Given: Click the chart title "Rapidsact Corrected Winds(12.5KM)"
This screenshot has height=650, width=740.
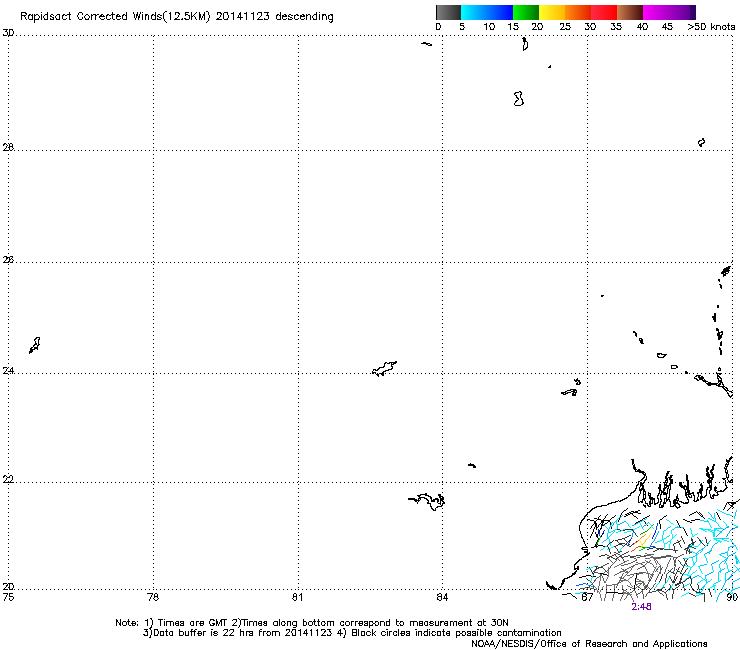Looking at the screenshot, I should point(115,17).
